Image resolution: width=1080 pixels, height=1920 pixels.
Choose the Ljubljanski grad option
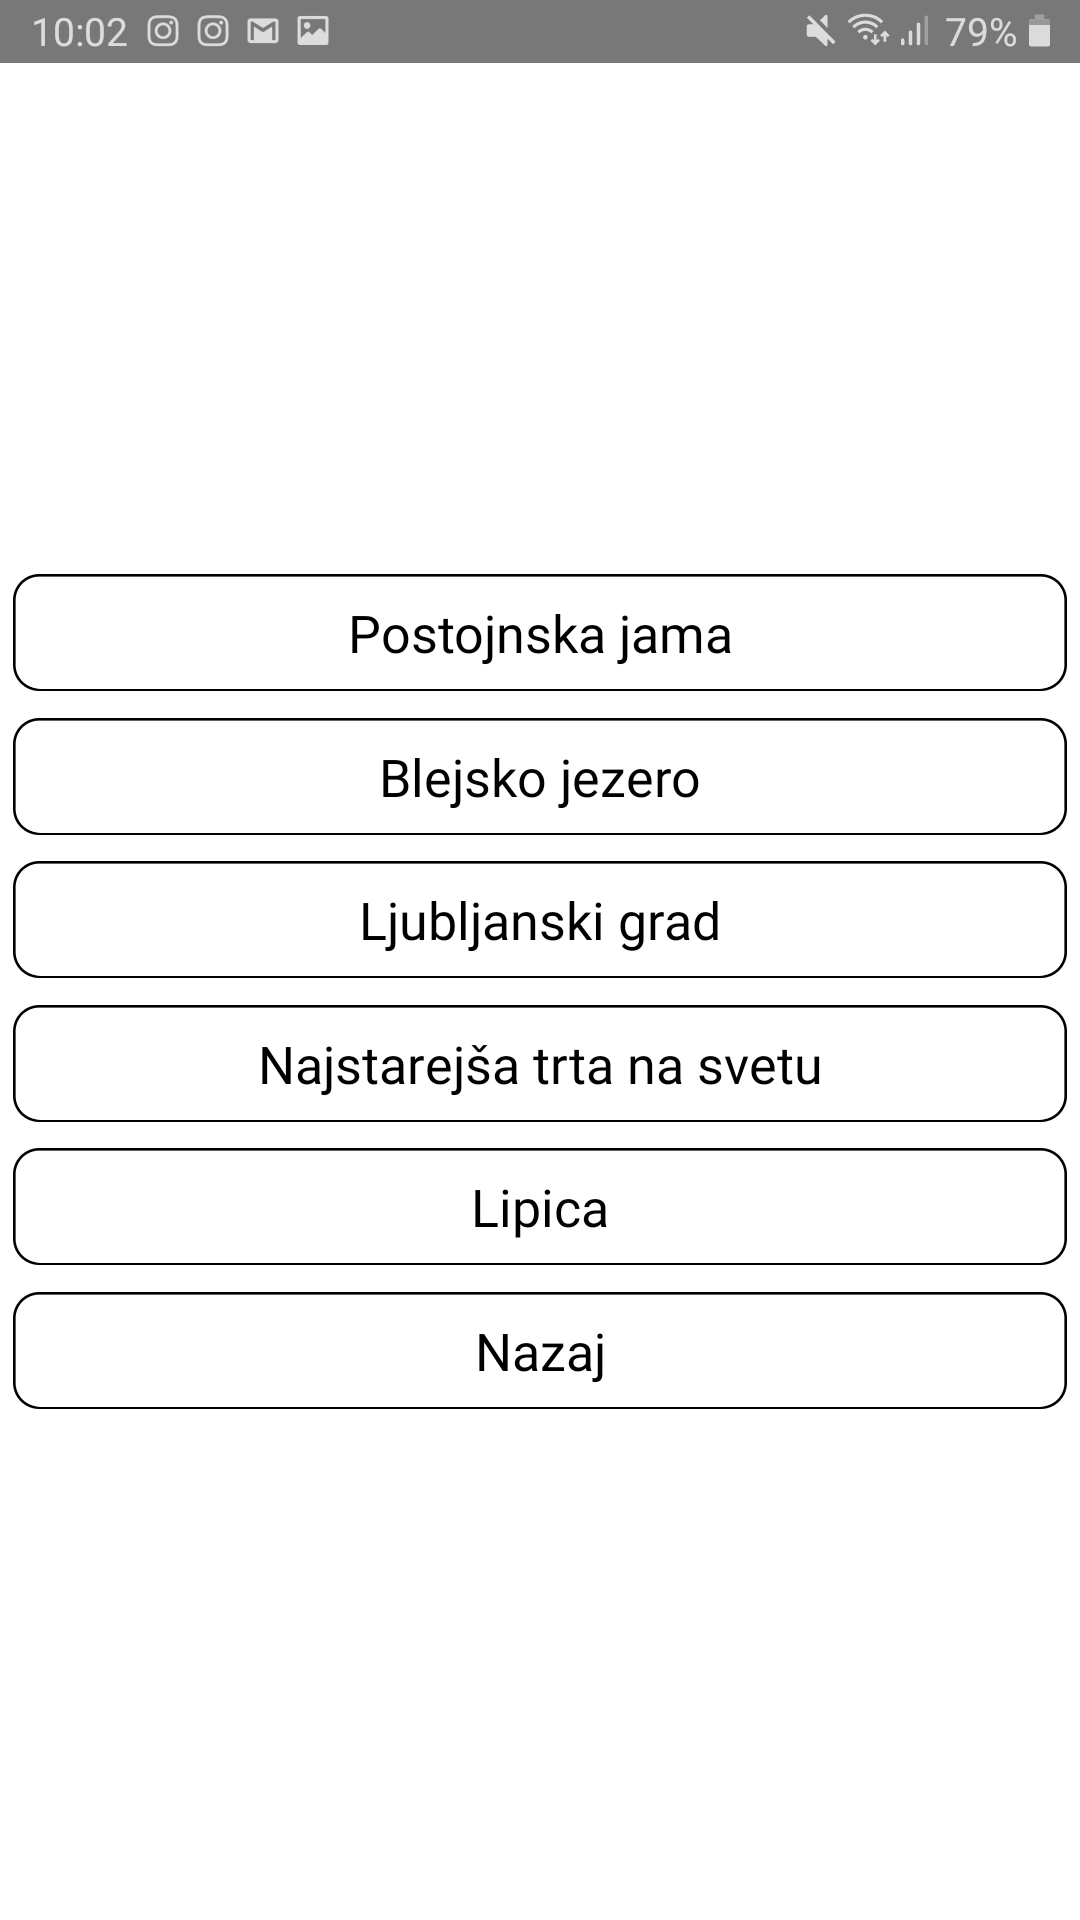point(540,920)
